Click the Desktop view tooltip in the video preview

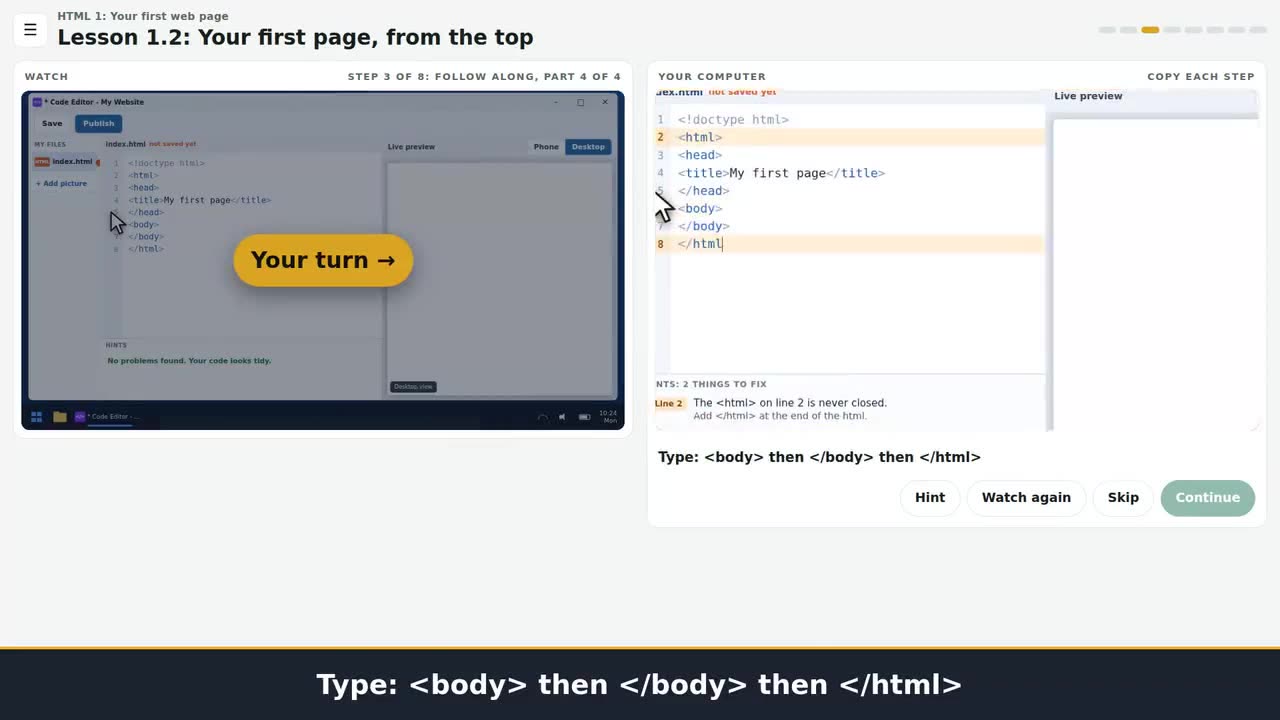coord(413,387)
